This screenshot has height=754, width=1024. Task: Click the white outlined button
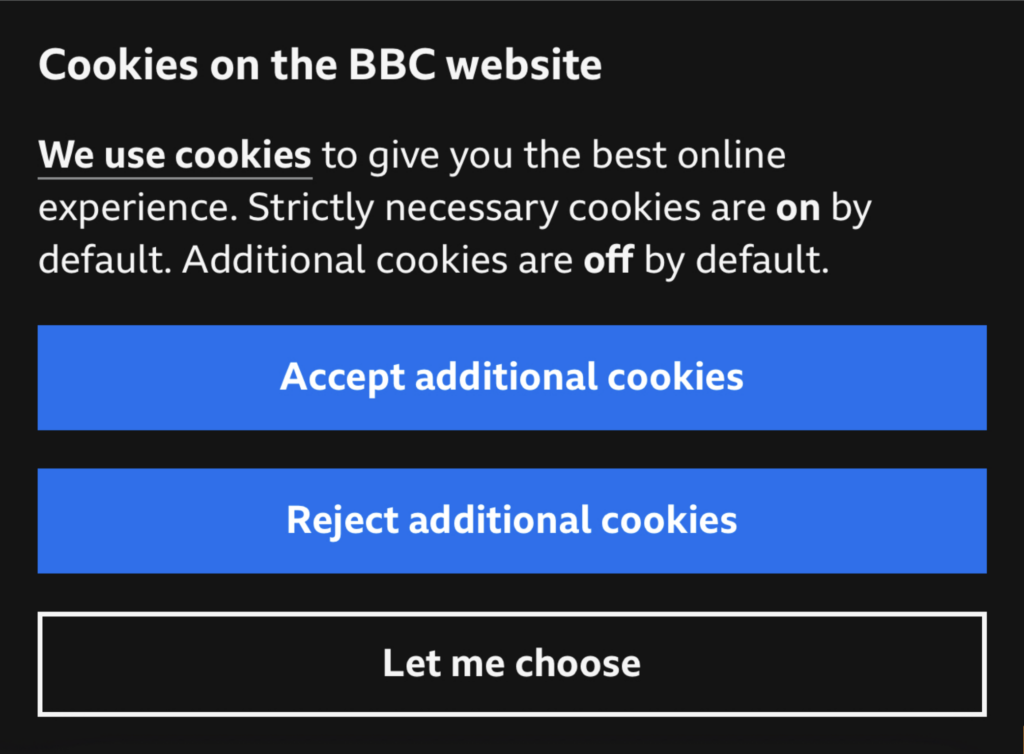pos(512,663)
